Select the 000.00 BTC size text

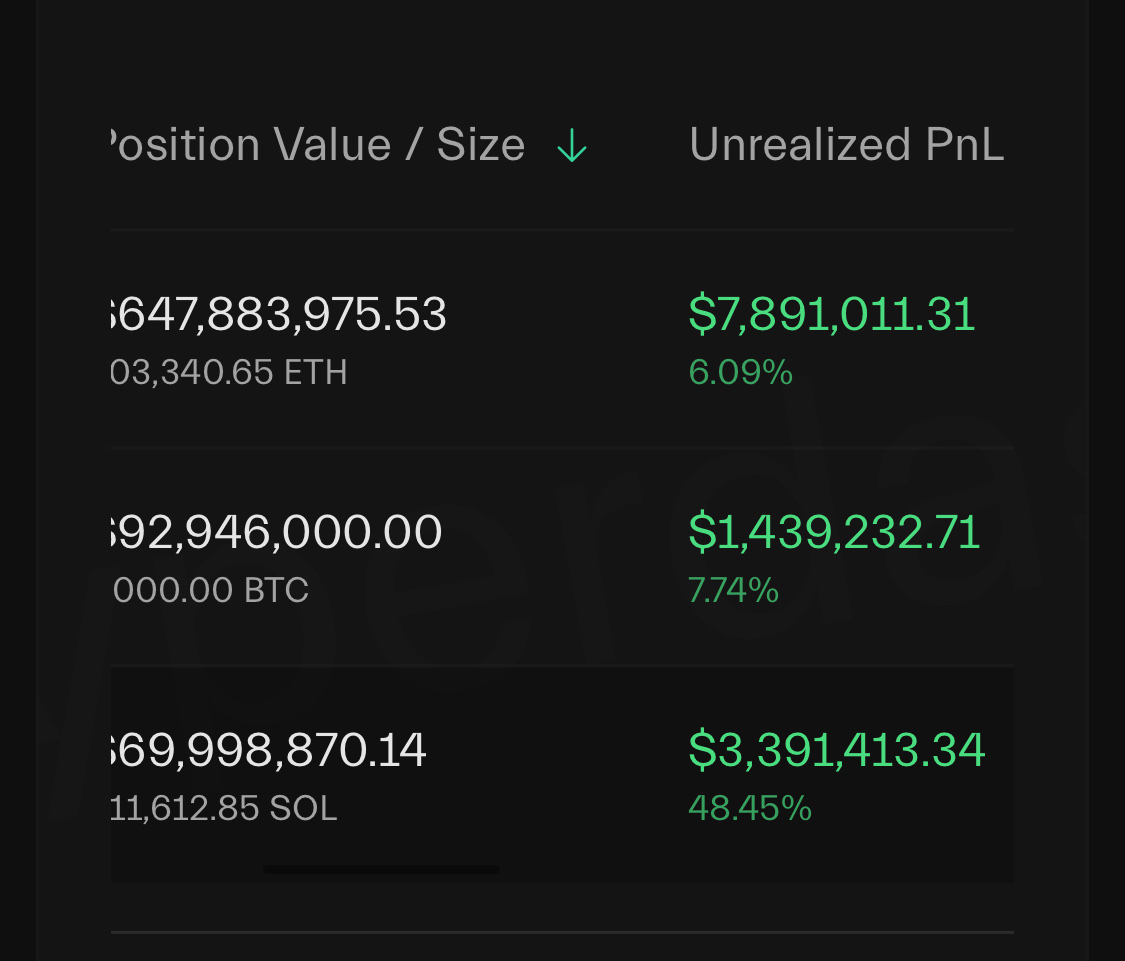[210, 590]
